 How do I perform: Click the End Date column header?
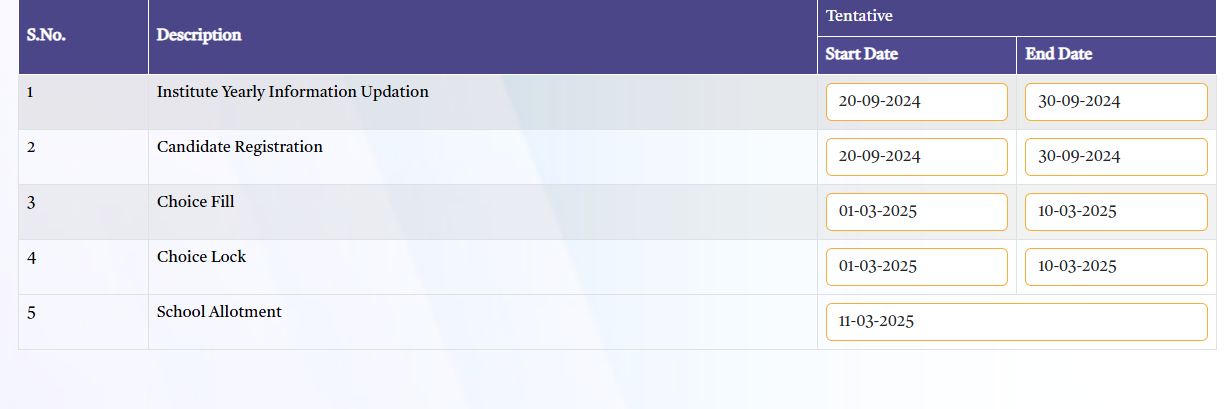pyautogui.click(x=1059, y=55)
